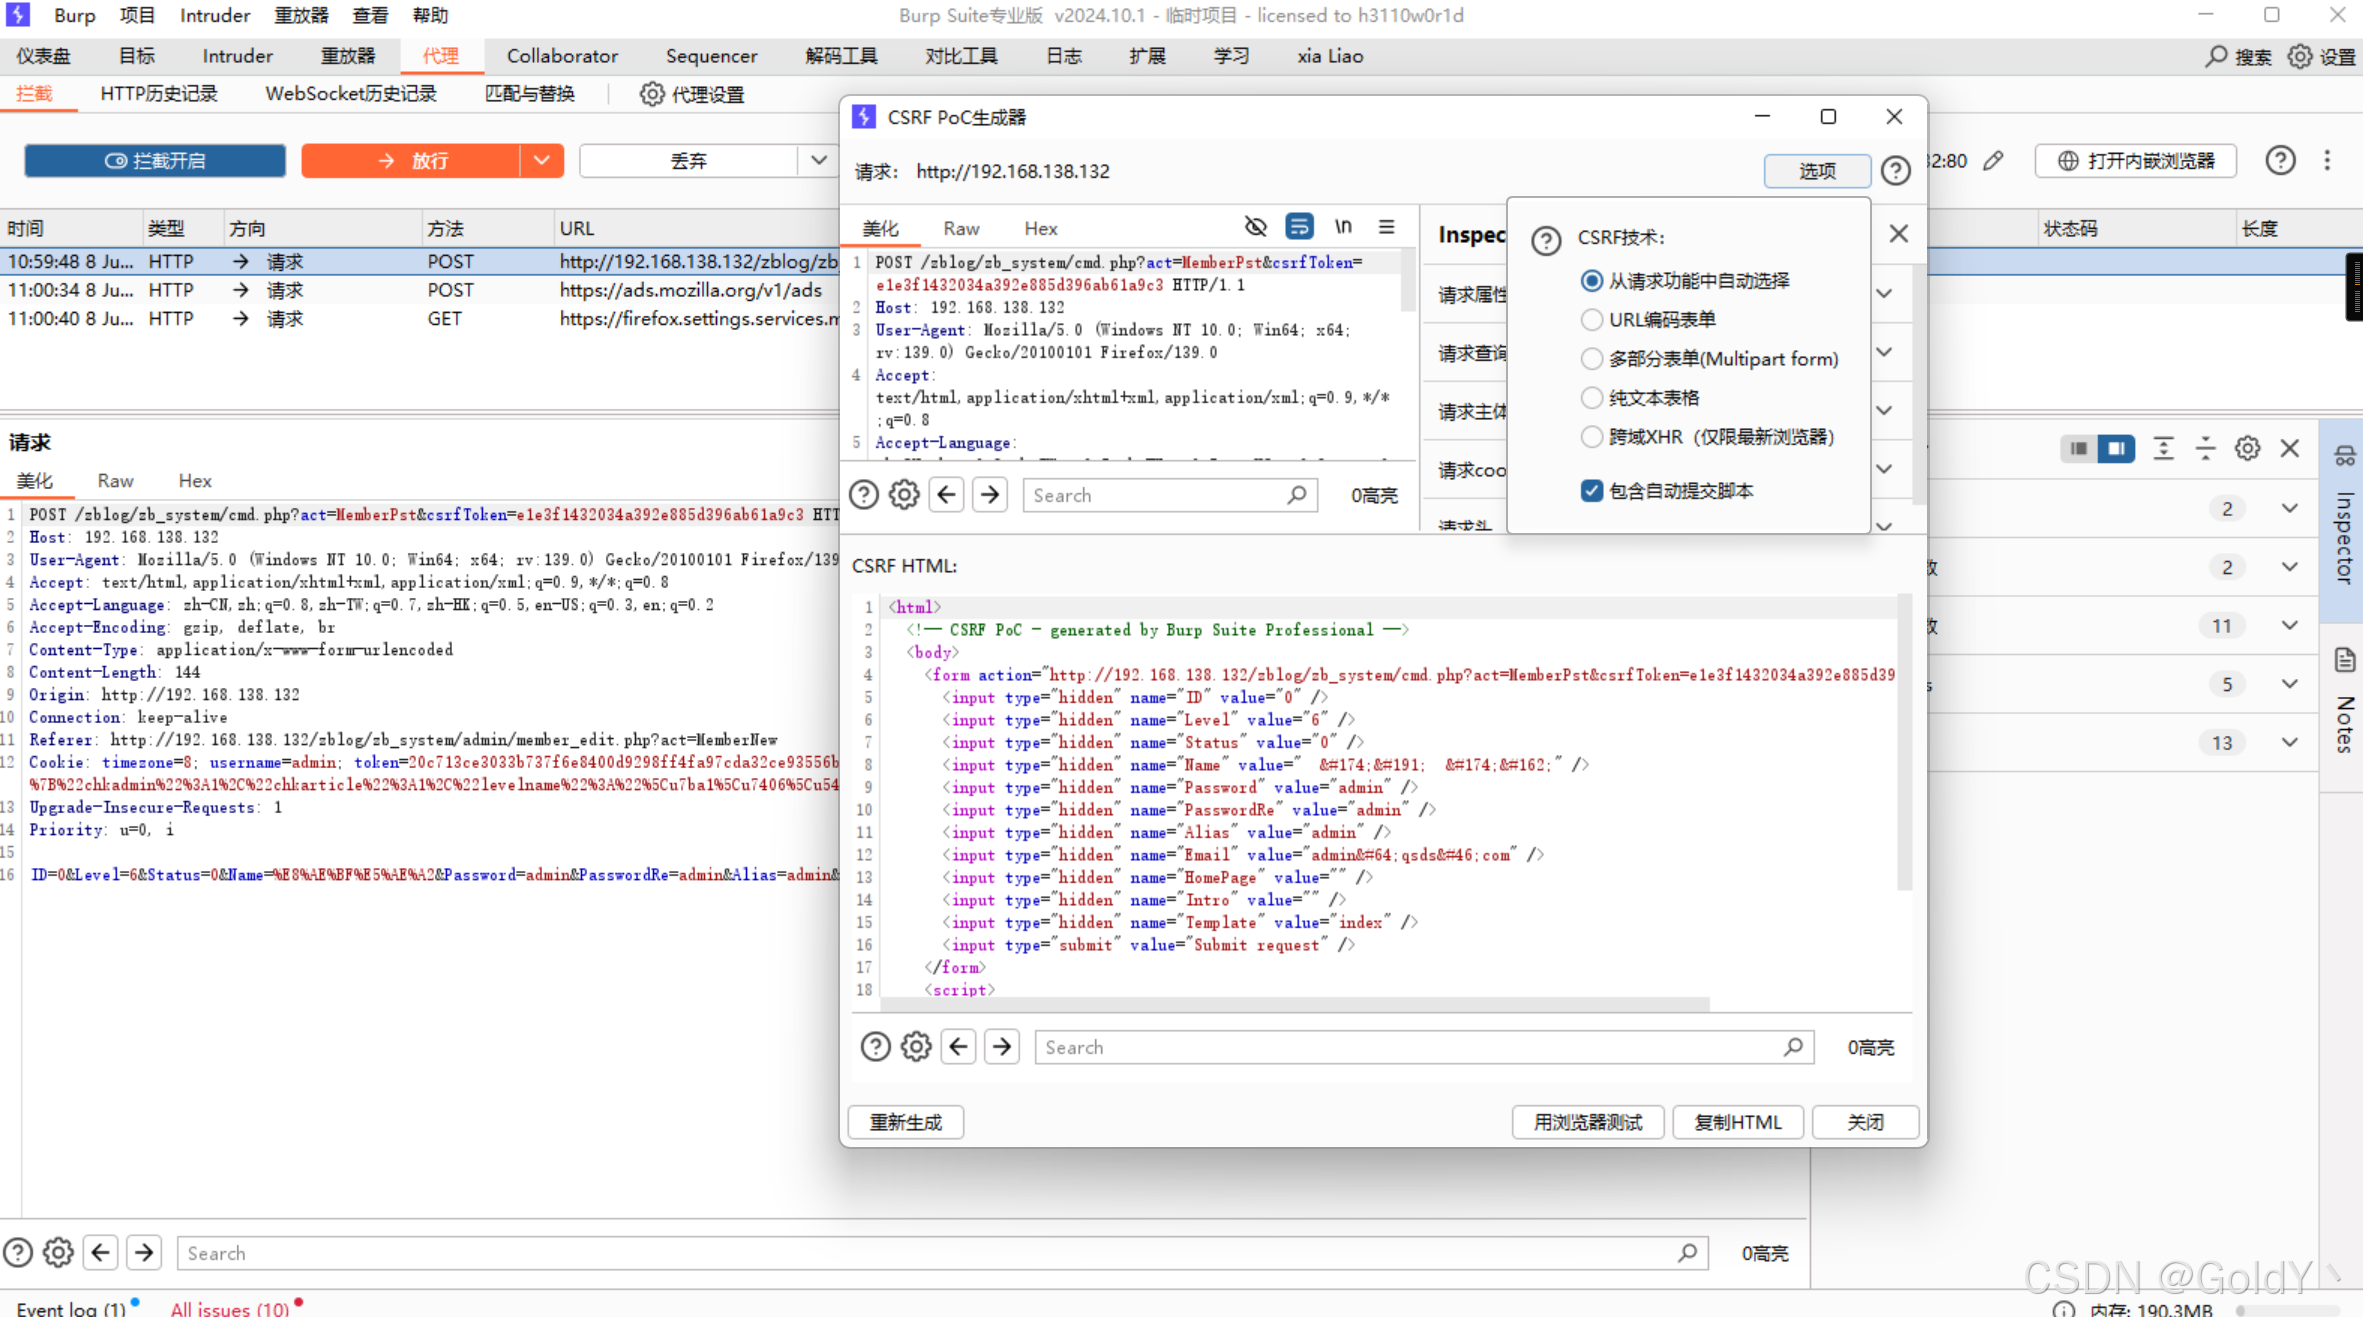Open dropdown arrow beside 放行 button
The width and height of the screenshot is (2363, 1317).
(x=541, y=160)
